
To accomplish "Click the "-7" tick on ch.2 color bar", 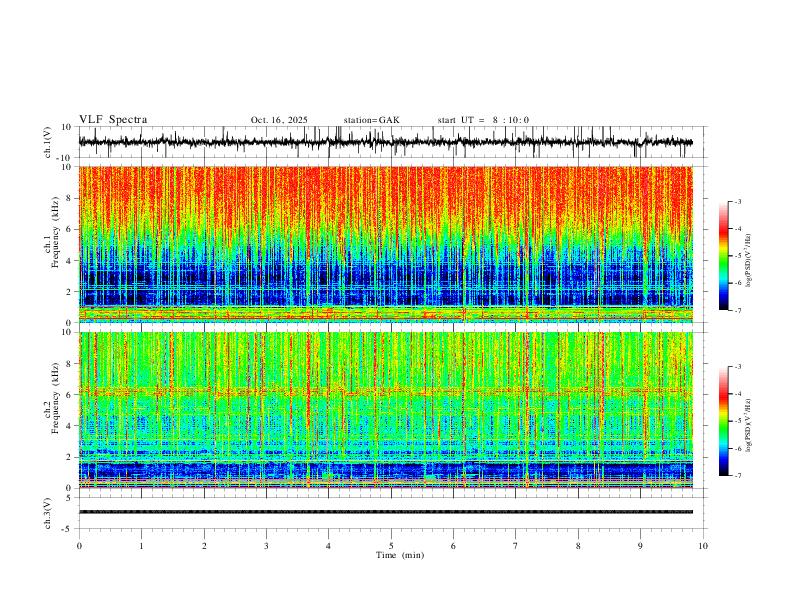I will pyautogui.click(x=738, y=476).
